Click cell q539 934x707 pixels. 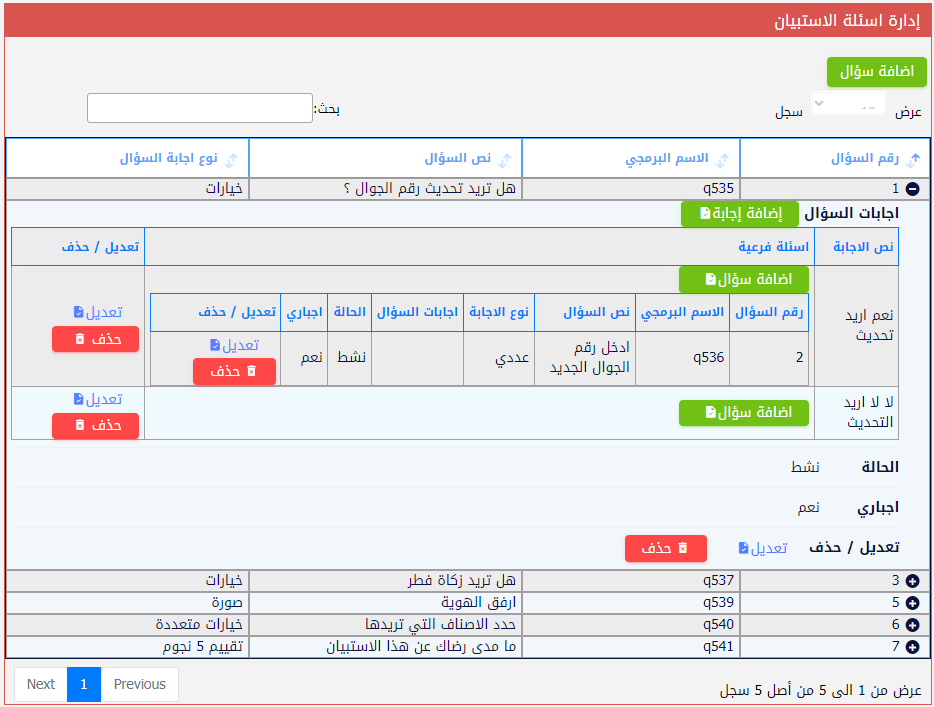[x=631, y=603]
